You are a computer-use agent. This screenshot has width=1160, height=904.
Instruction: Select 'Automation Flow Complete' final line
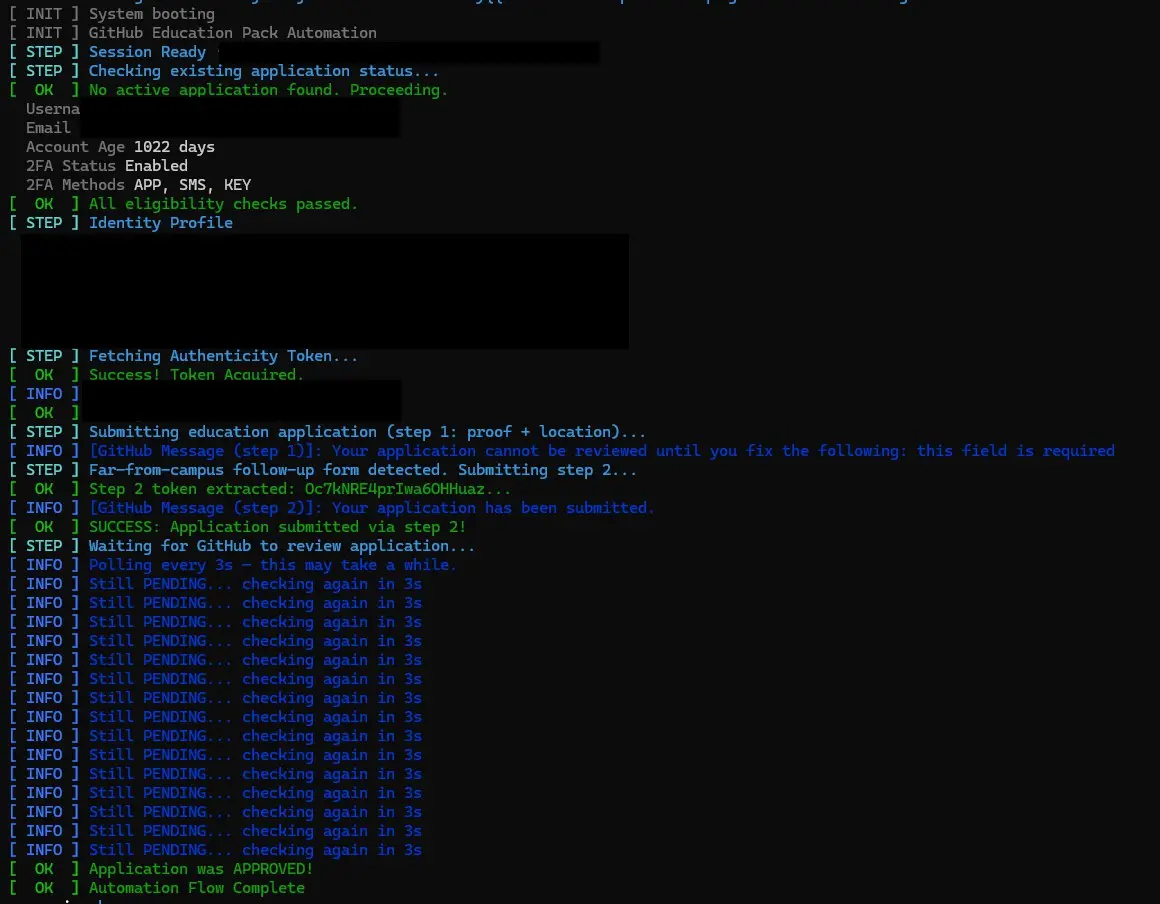[197, 888]
